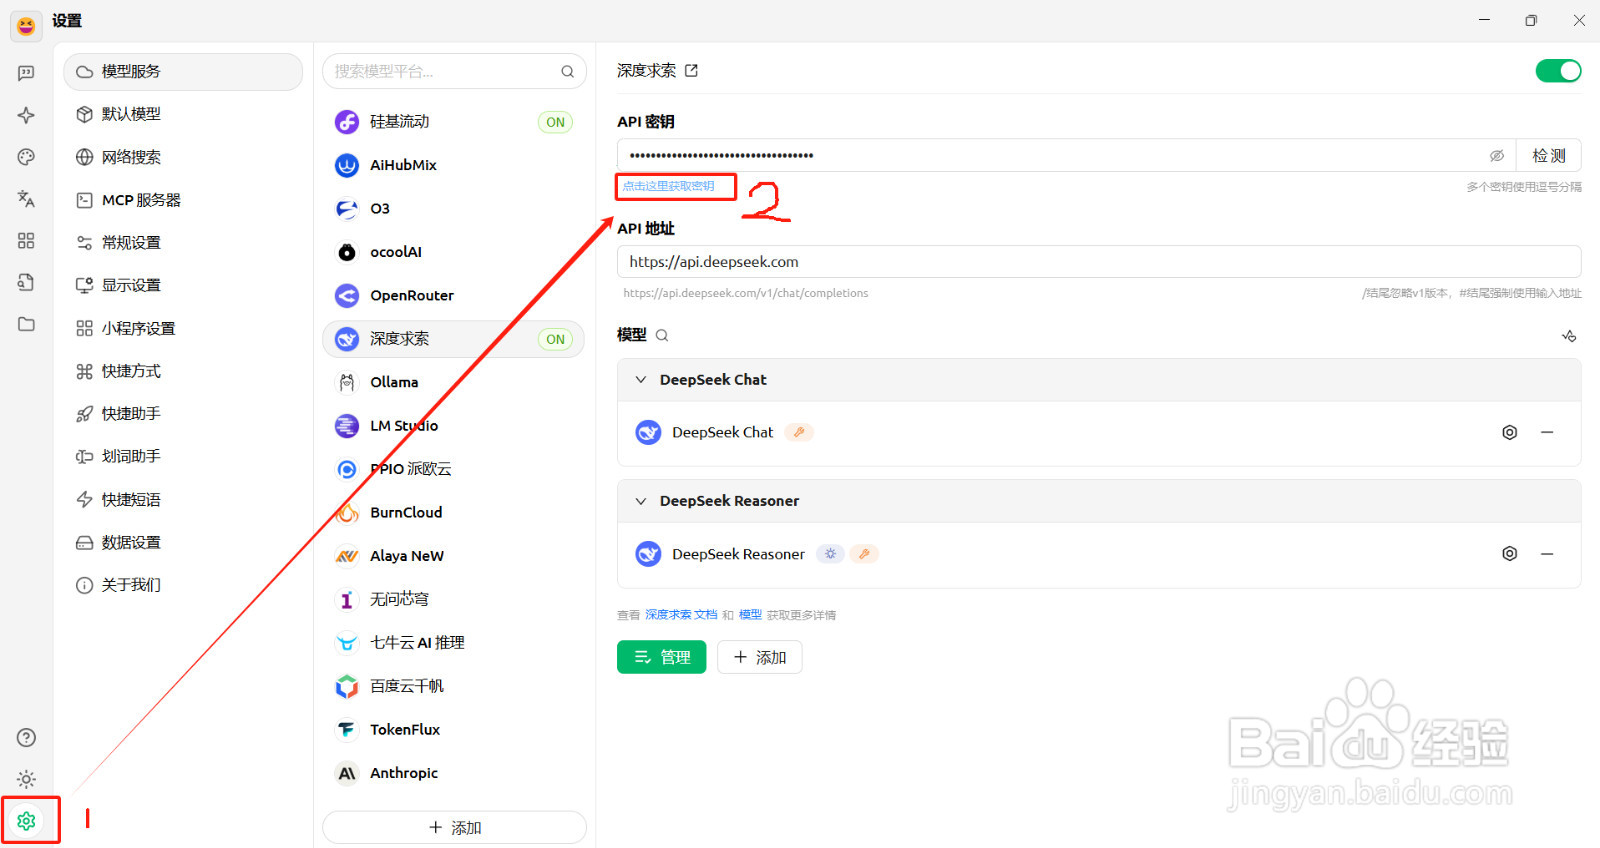Screen dimensions: 1600x848
Task: Open the 深度求索 文档 link
Action: pos(681,615)
